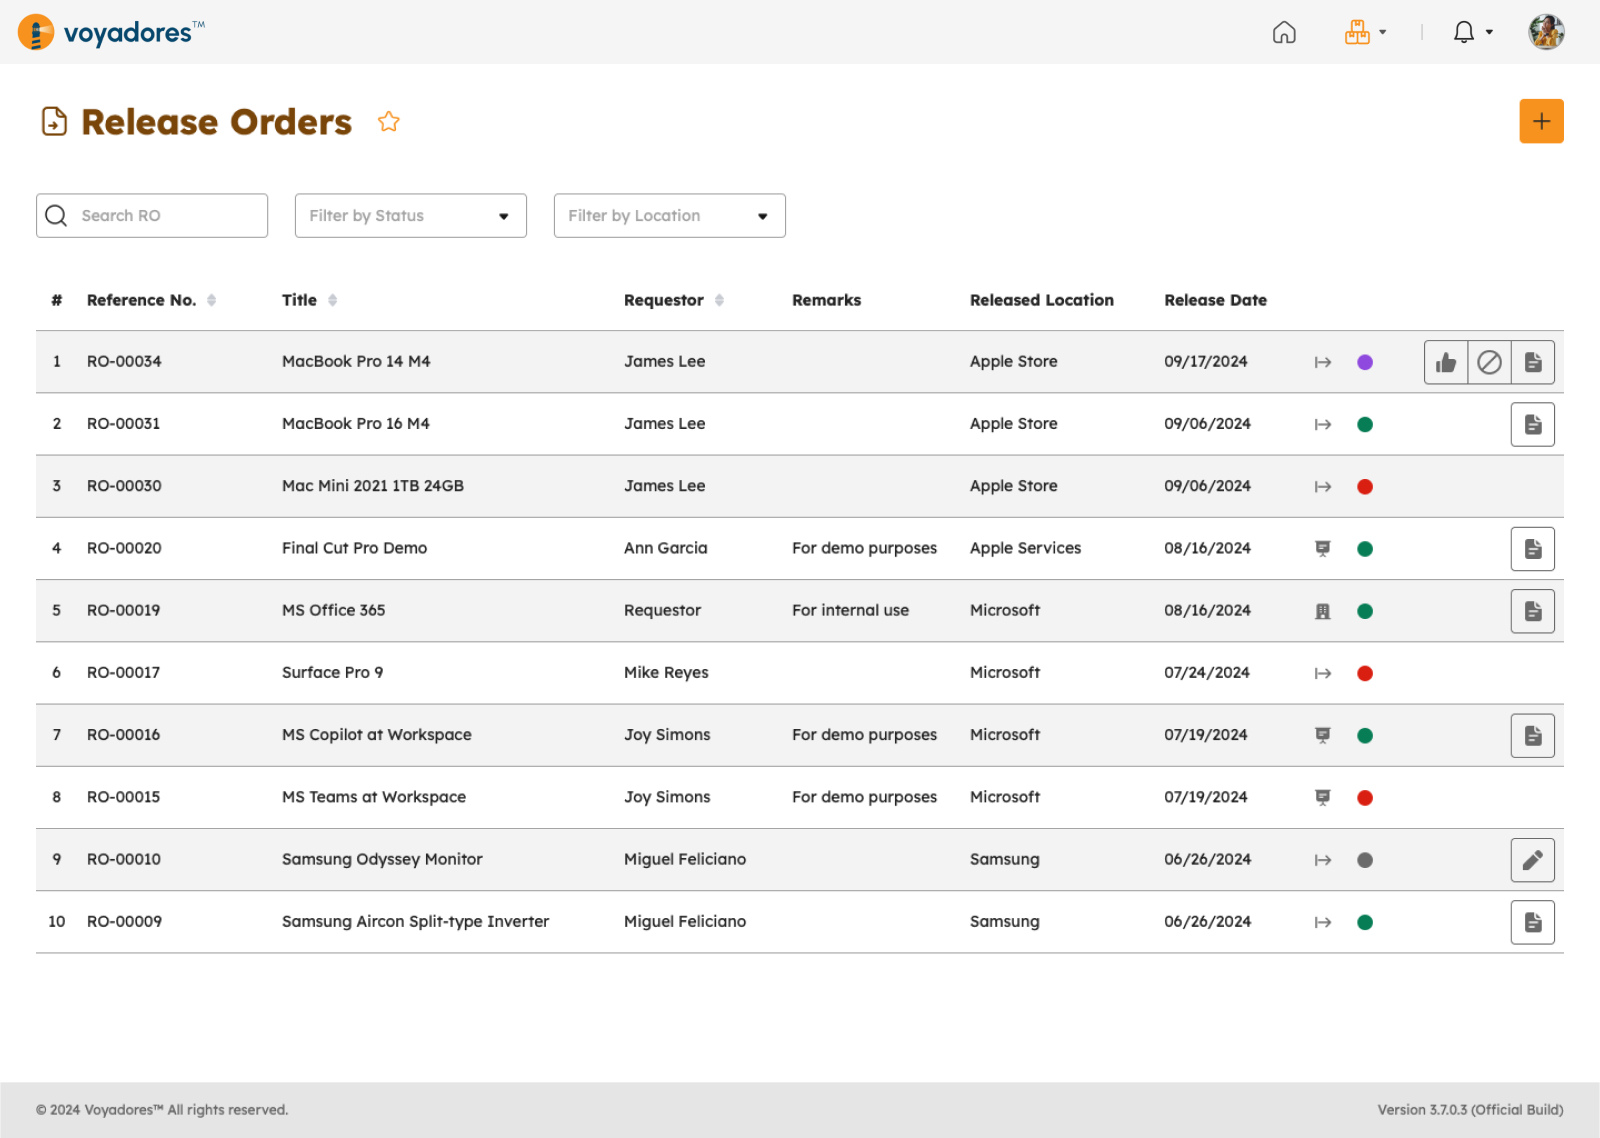The image size is (1600, 1138).
Task: Open the Filter by Location dropdown
Action: 670,215
